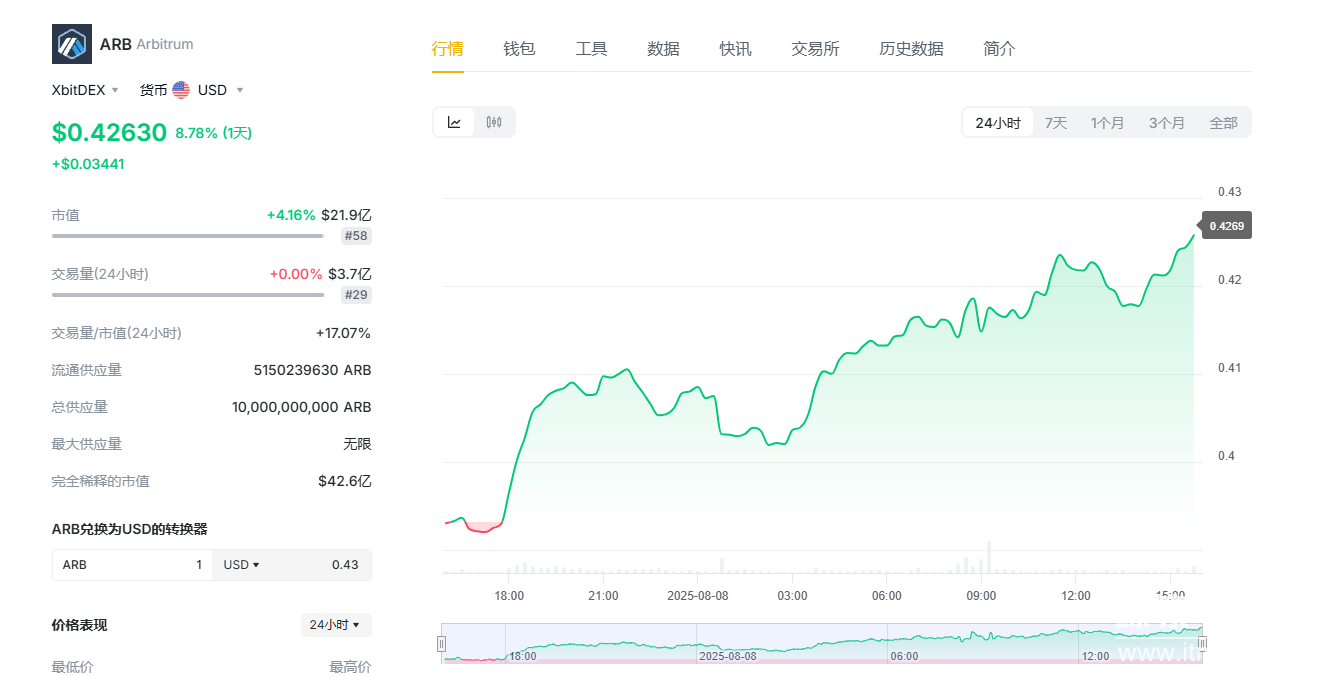The image size is (1317, 677).
Task: Click the US flag currency icon
Action: click(x=181, y=90)
